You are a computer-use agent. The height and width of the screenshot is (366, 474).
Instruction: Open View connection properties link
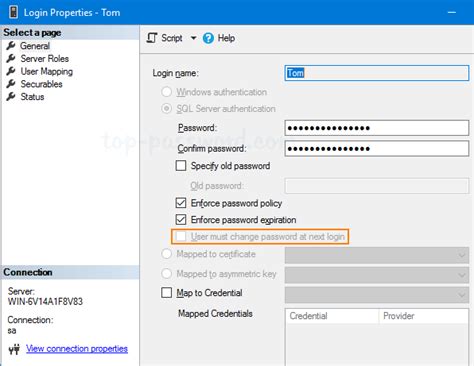tap(77, 349)
